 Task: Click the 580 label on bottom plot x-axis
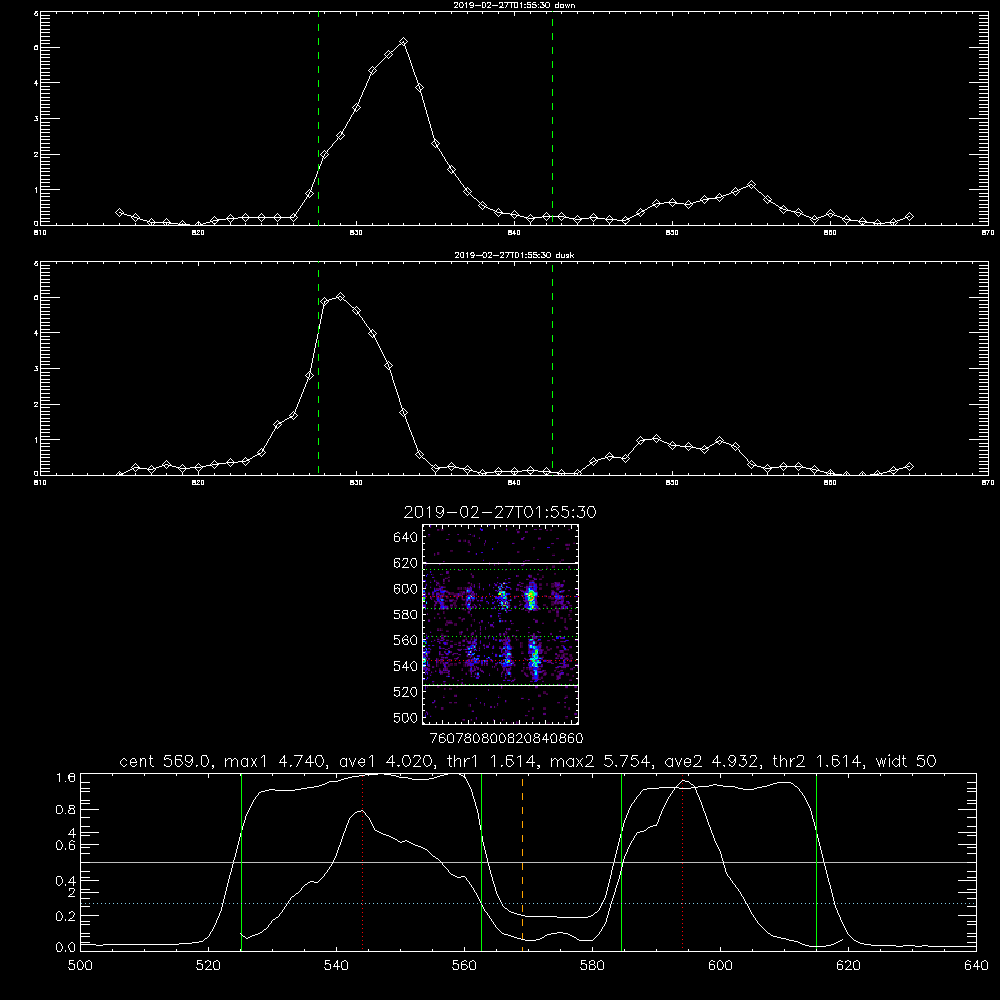coord(592,966)
